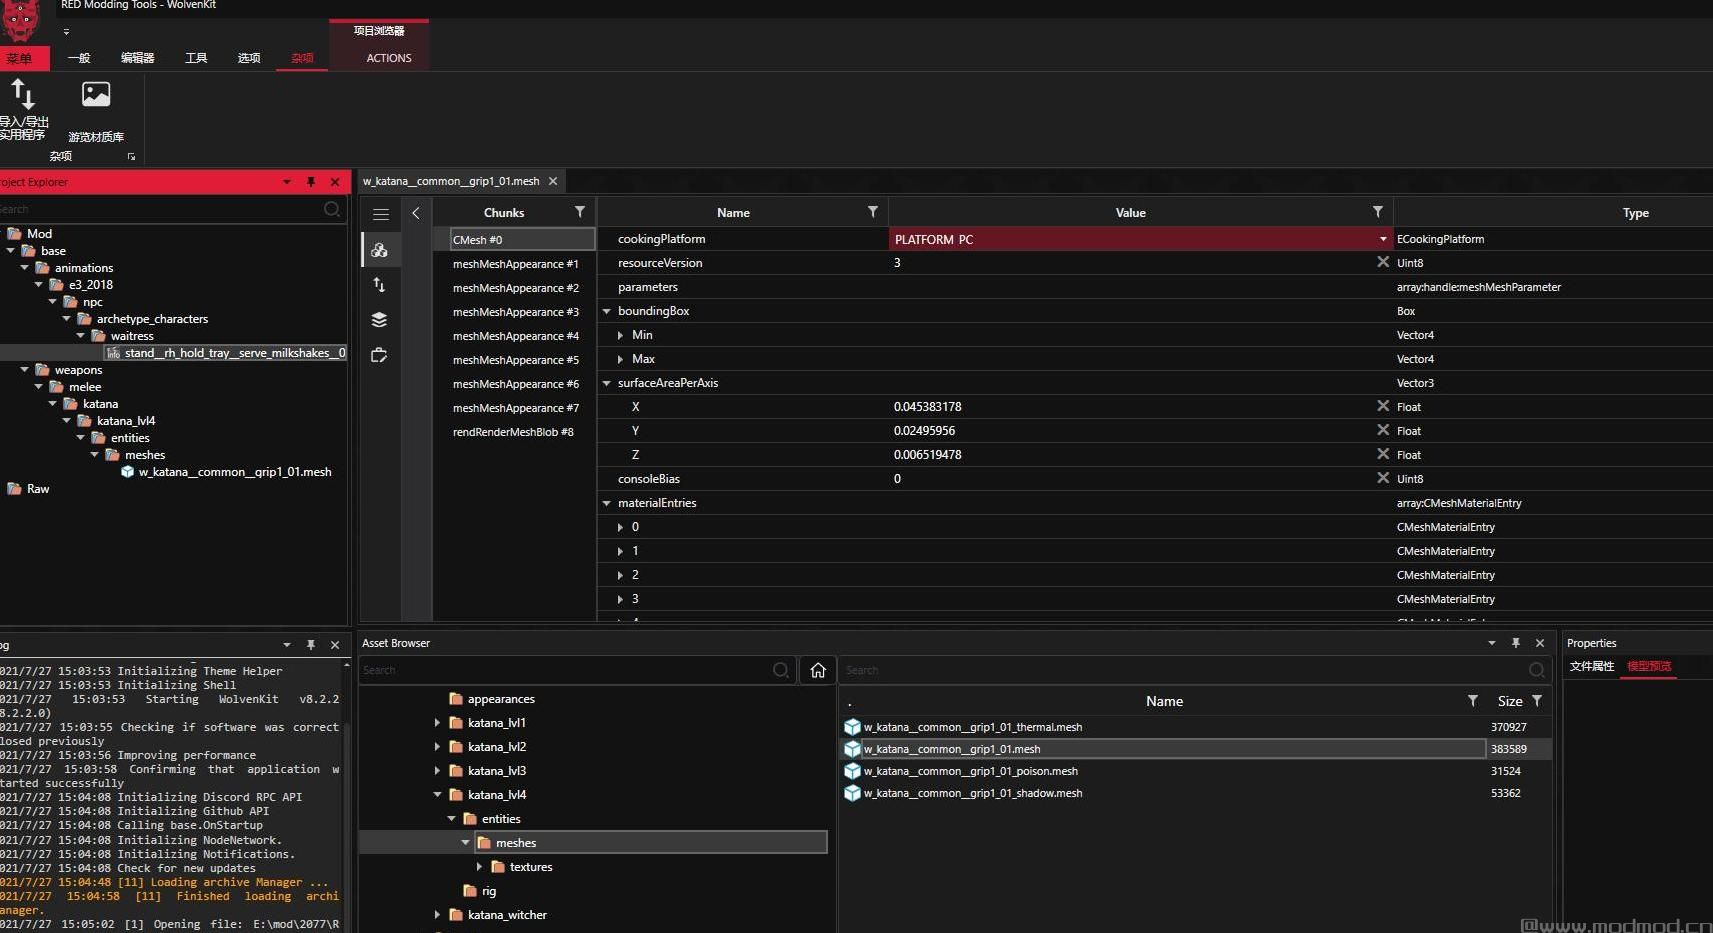Viewport: 1713px width, 933px height.
Task: Close the w_katana__common__grip1_01.mesh tab
Action: (x=553, y=181)
